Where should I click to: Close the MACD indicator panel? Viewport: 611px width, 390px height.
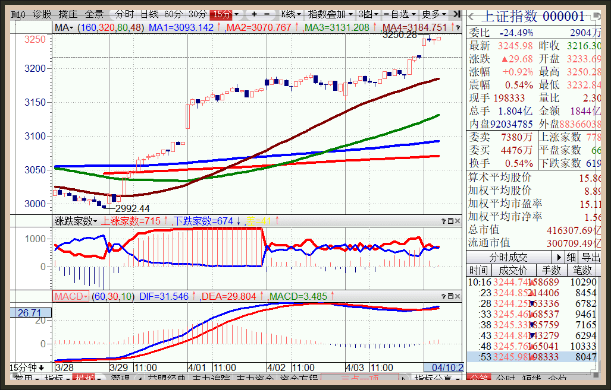(457, 296)
